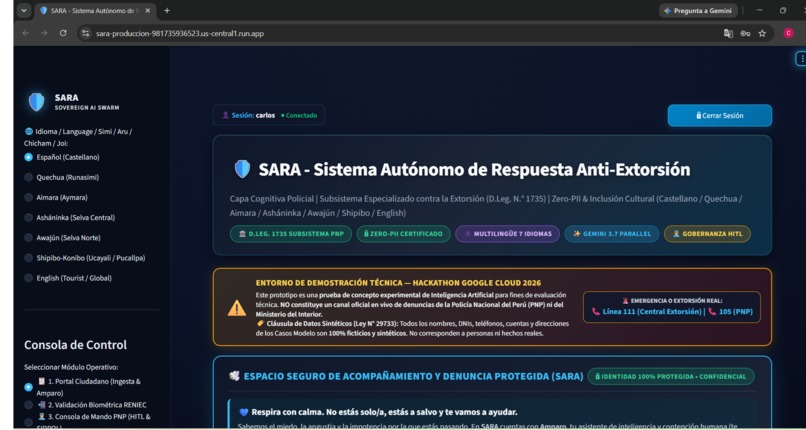Click the 'Consola de Control' heading
This screenshot has width=806, height=430.
(76, 345)
